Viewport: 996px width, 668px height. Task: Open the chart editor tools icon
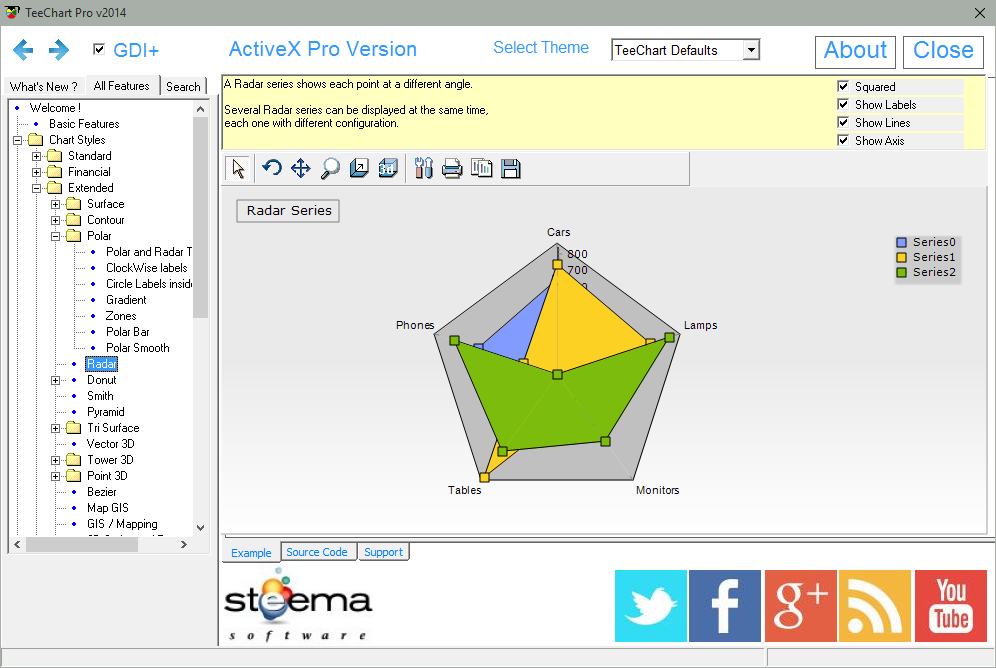423,168
